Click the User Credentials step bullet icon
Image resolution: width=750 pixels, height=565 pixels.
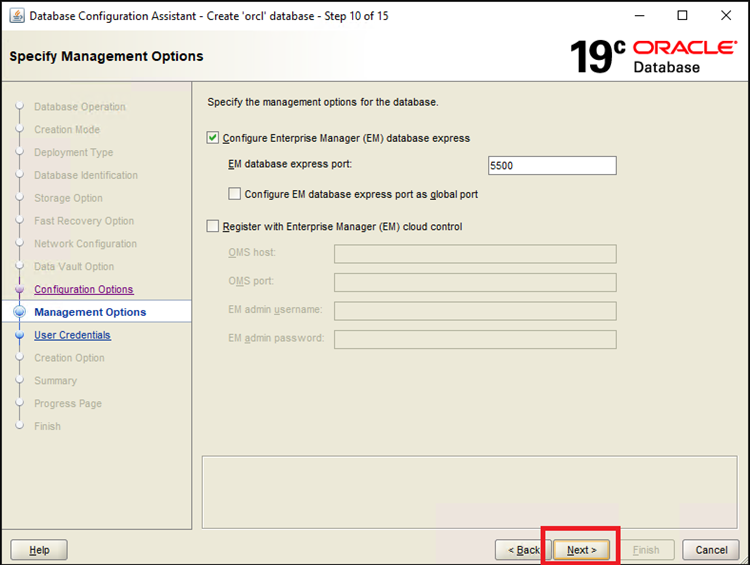pos(20,335)
